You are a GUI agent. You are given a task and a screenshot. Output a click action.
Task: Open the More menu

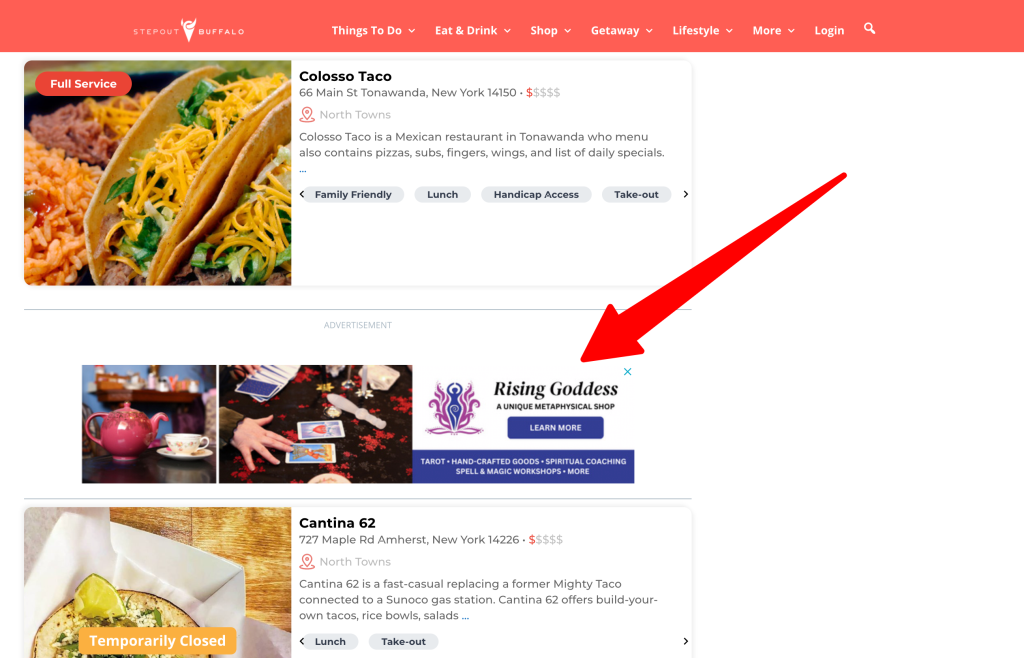773,31
